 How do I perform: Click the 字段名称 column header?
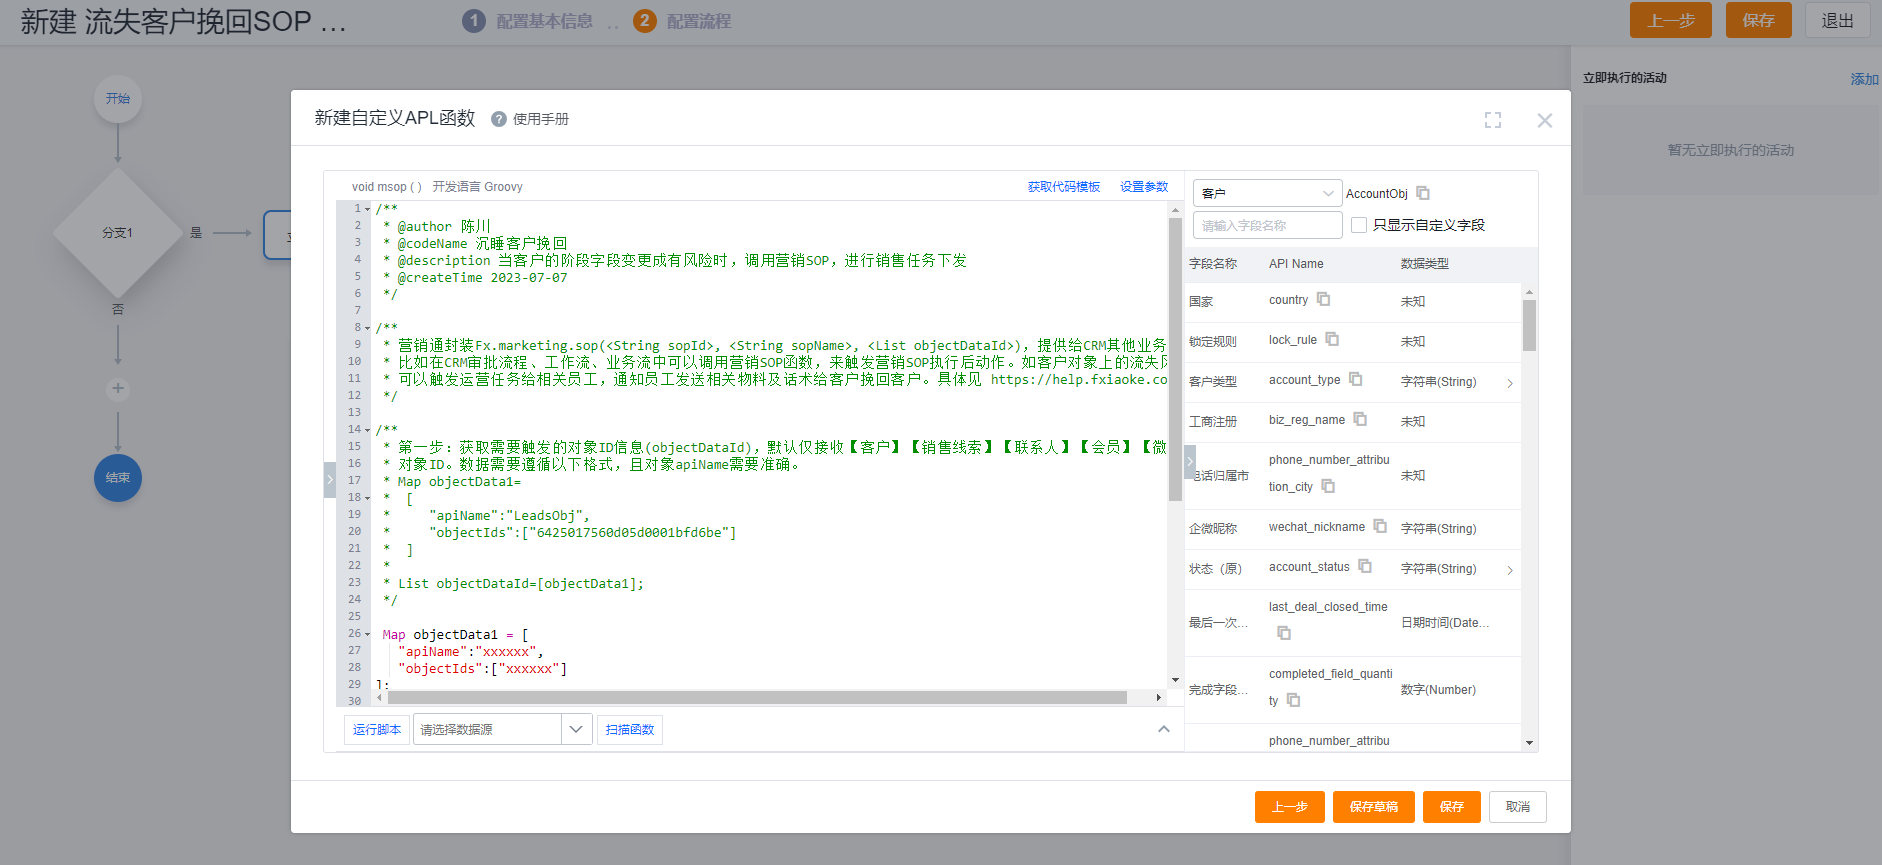(1213, 264)
